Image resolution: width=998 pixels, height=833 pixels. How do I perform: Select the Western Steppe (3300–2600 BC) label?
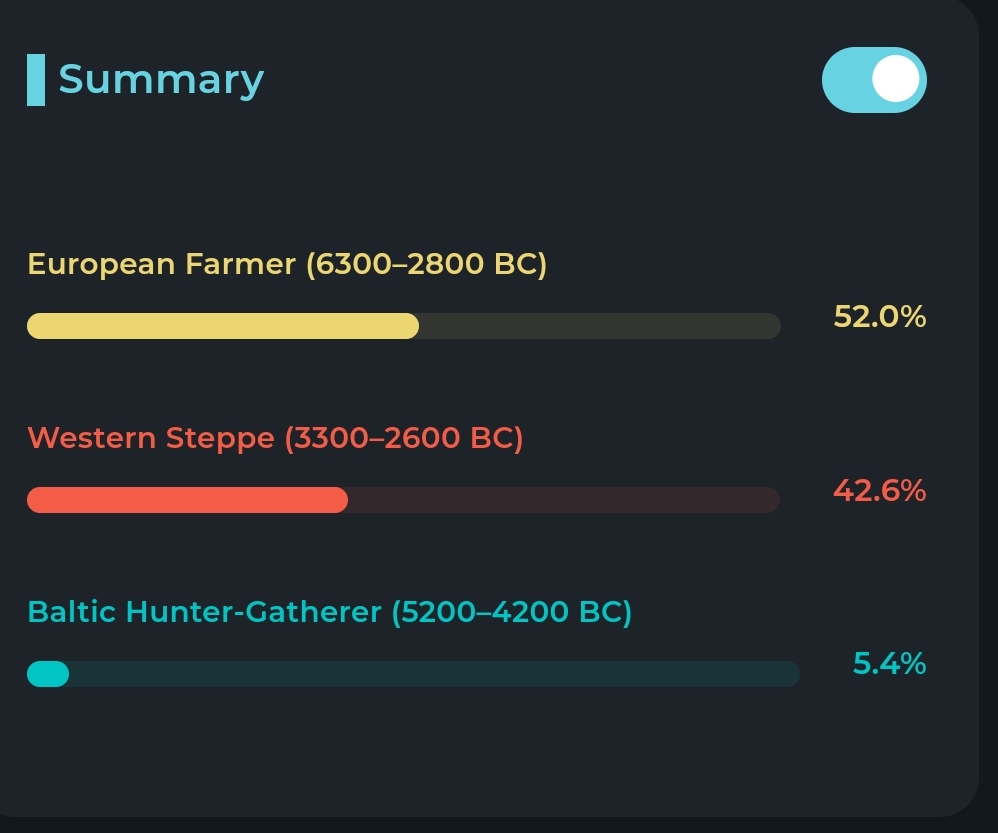(275, 438)
